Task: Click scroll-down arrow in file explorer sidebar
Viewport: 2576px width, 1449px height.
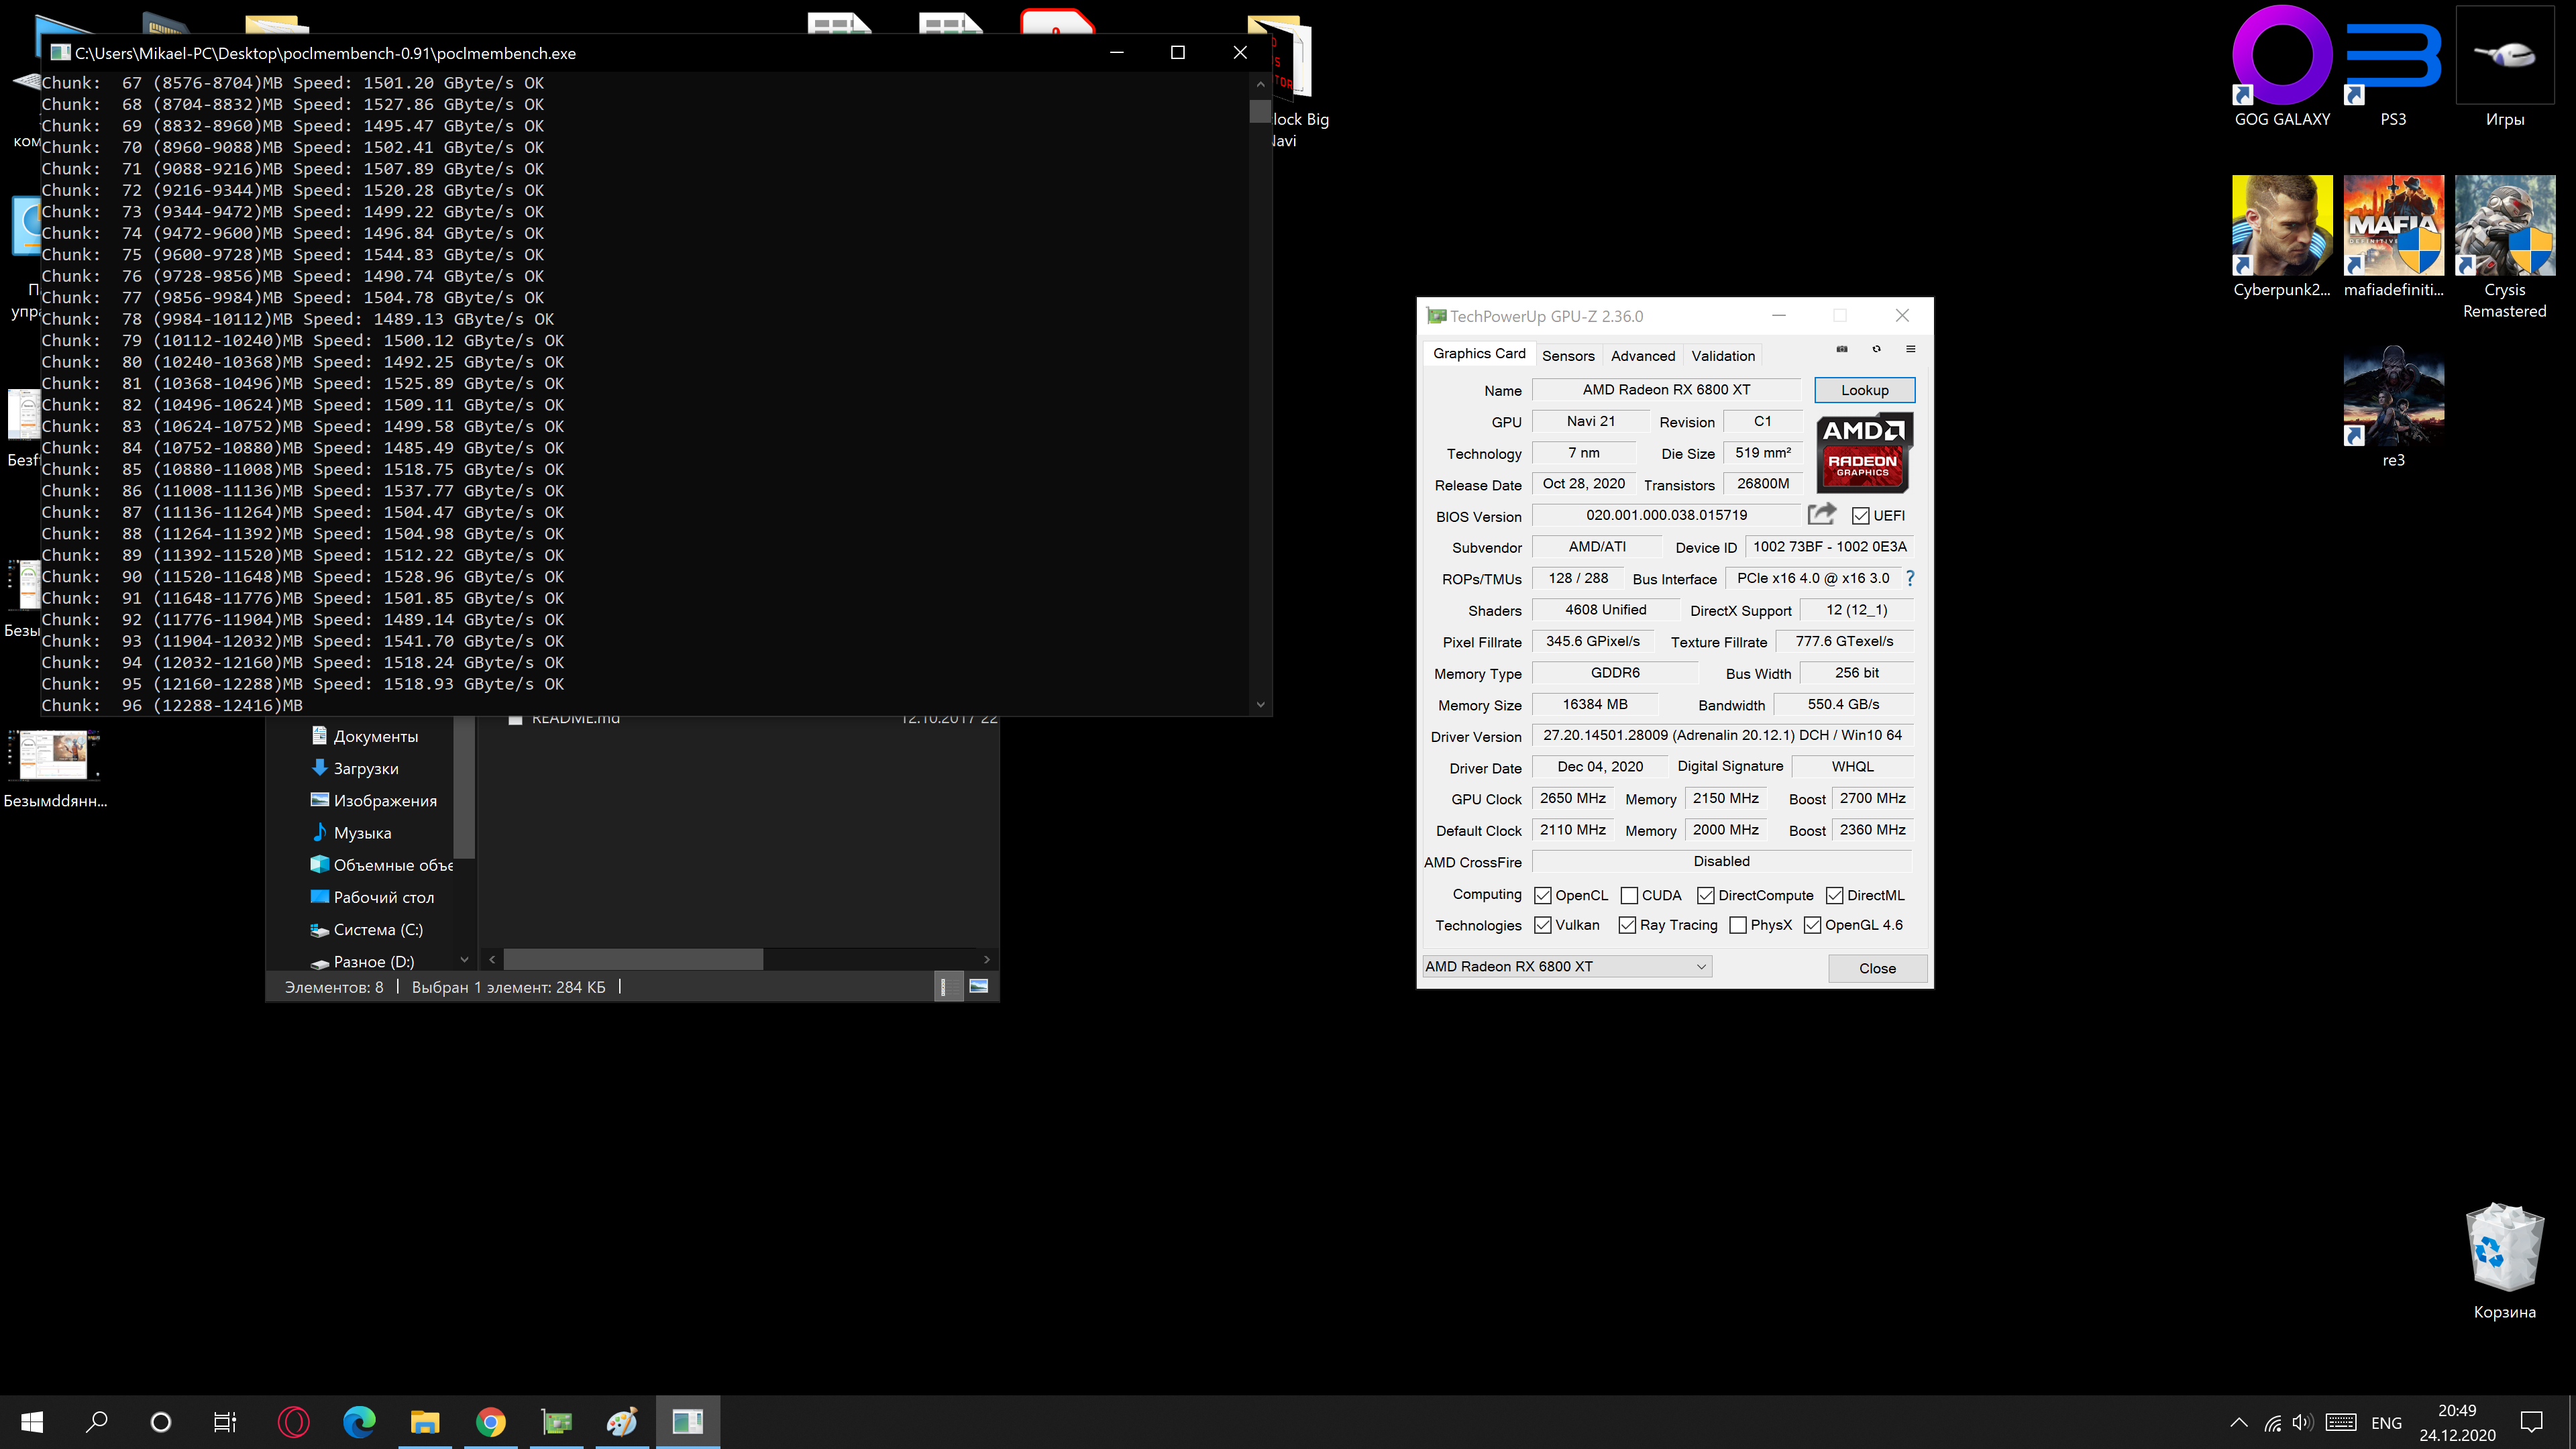Action: 464,959
